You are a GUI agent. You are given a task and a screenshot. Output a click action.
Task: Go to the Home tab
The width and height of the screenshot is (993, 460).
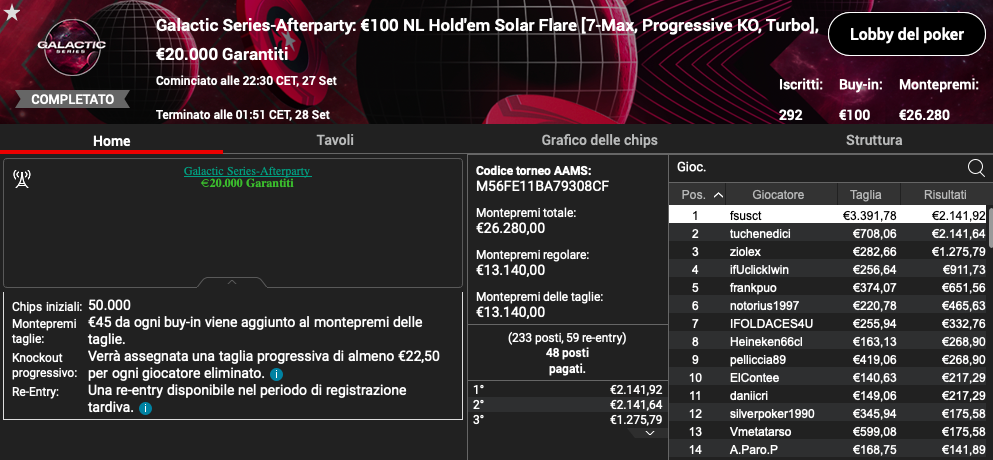coord(112,141)
